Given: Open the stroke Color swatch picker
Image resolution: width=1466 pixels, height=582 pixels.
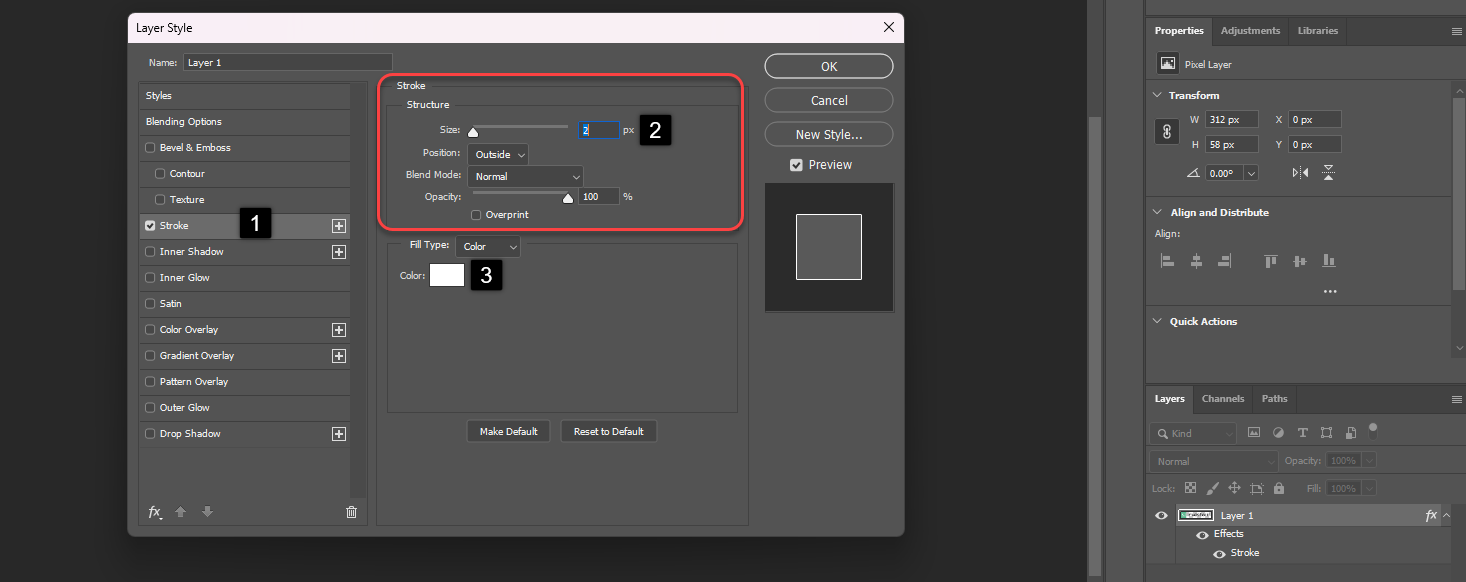Looking at the screenshot, I should coord(446,274).
